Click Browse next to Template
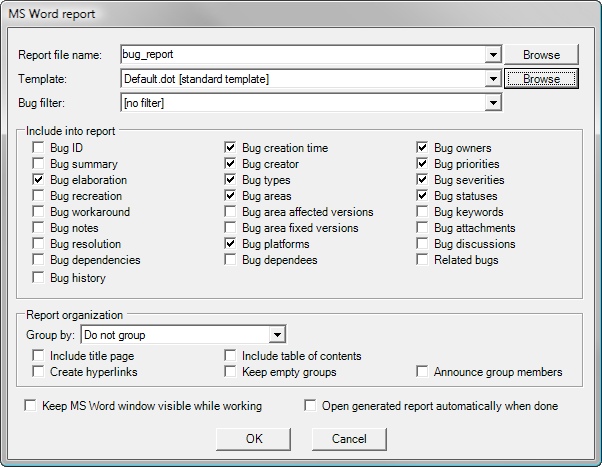This screenshot has height=467, width=602. (x=541, y=78)
